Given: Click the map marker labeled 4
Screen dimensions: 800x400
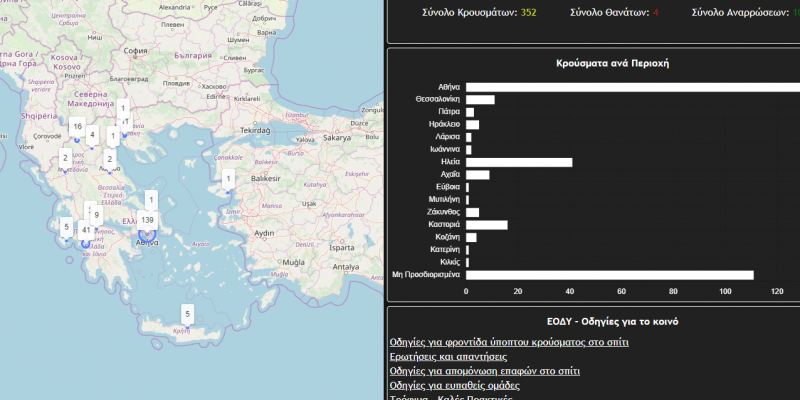Looking at the screenshot, I should (92, 136).
